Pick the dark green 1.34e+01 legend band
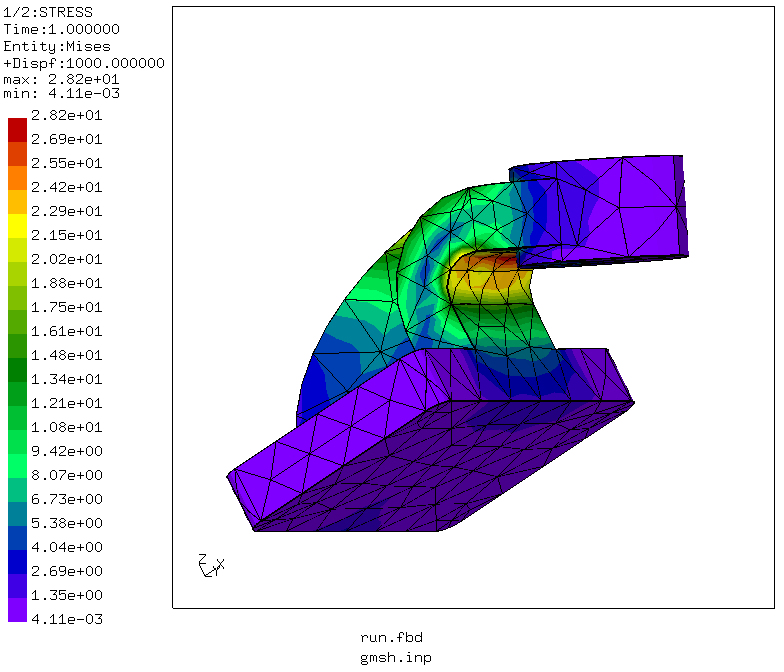 tap(18, 370)
